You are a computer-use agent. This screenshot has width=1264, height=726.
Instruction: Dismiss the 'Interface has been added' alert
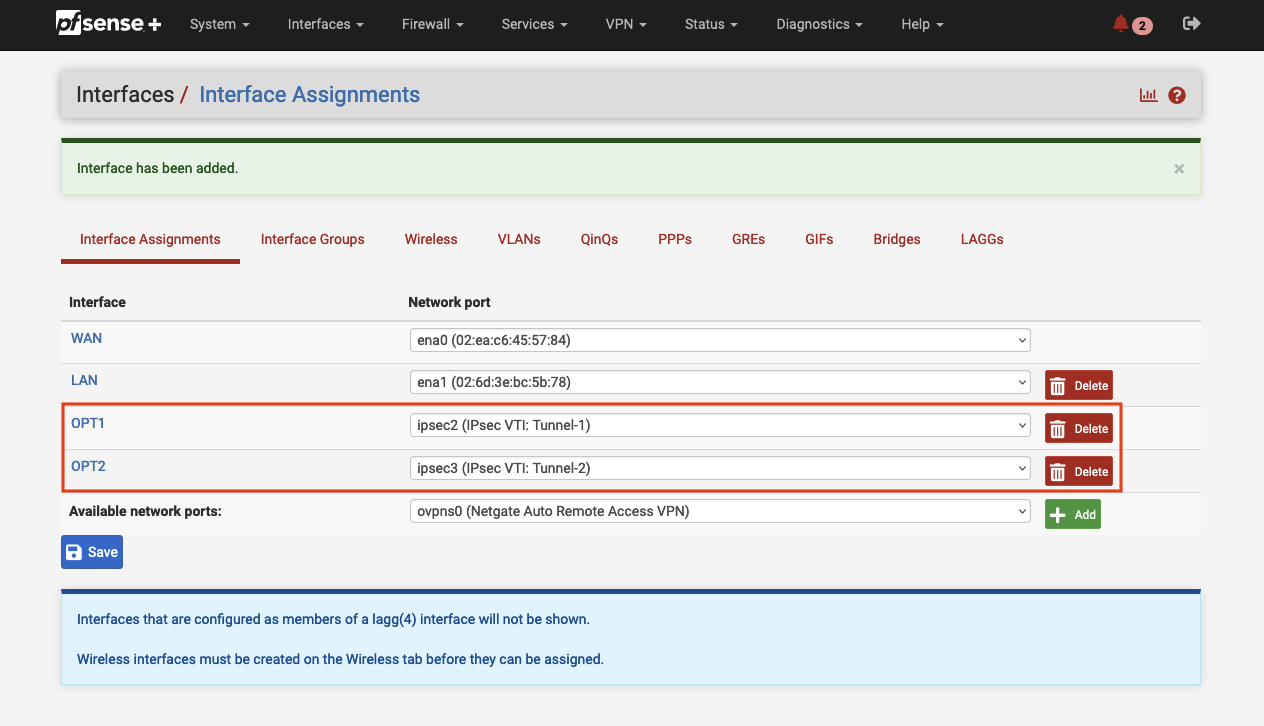(x=1179, y=169)
